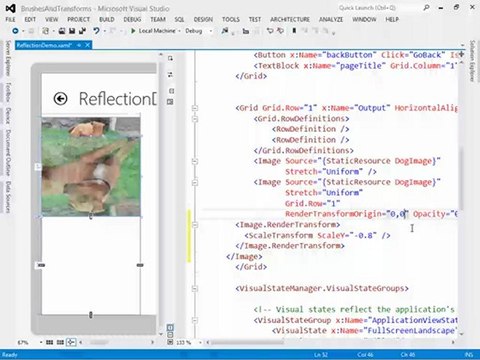Click the back arrow in the designer preview

pyautogui.click(x=60, y=99)
